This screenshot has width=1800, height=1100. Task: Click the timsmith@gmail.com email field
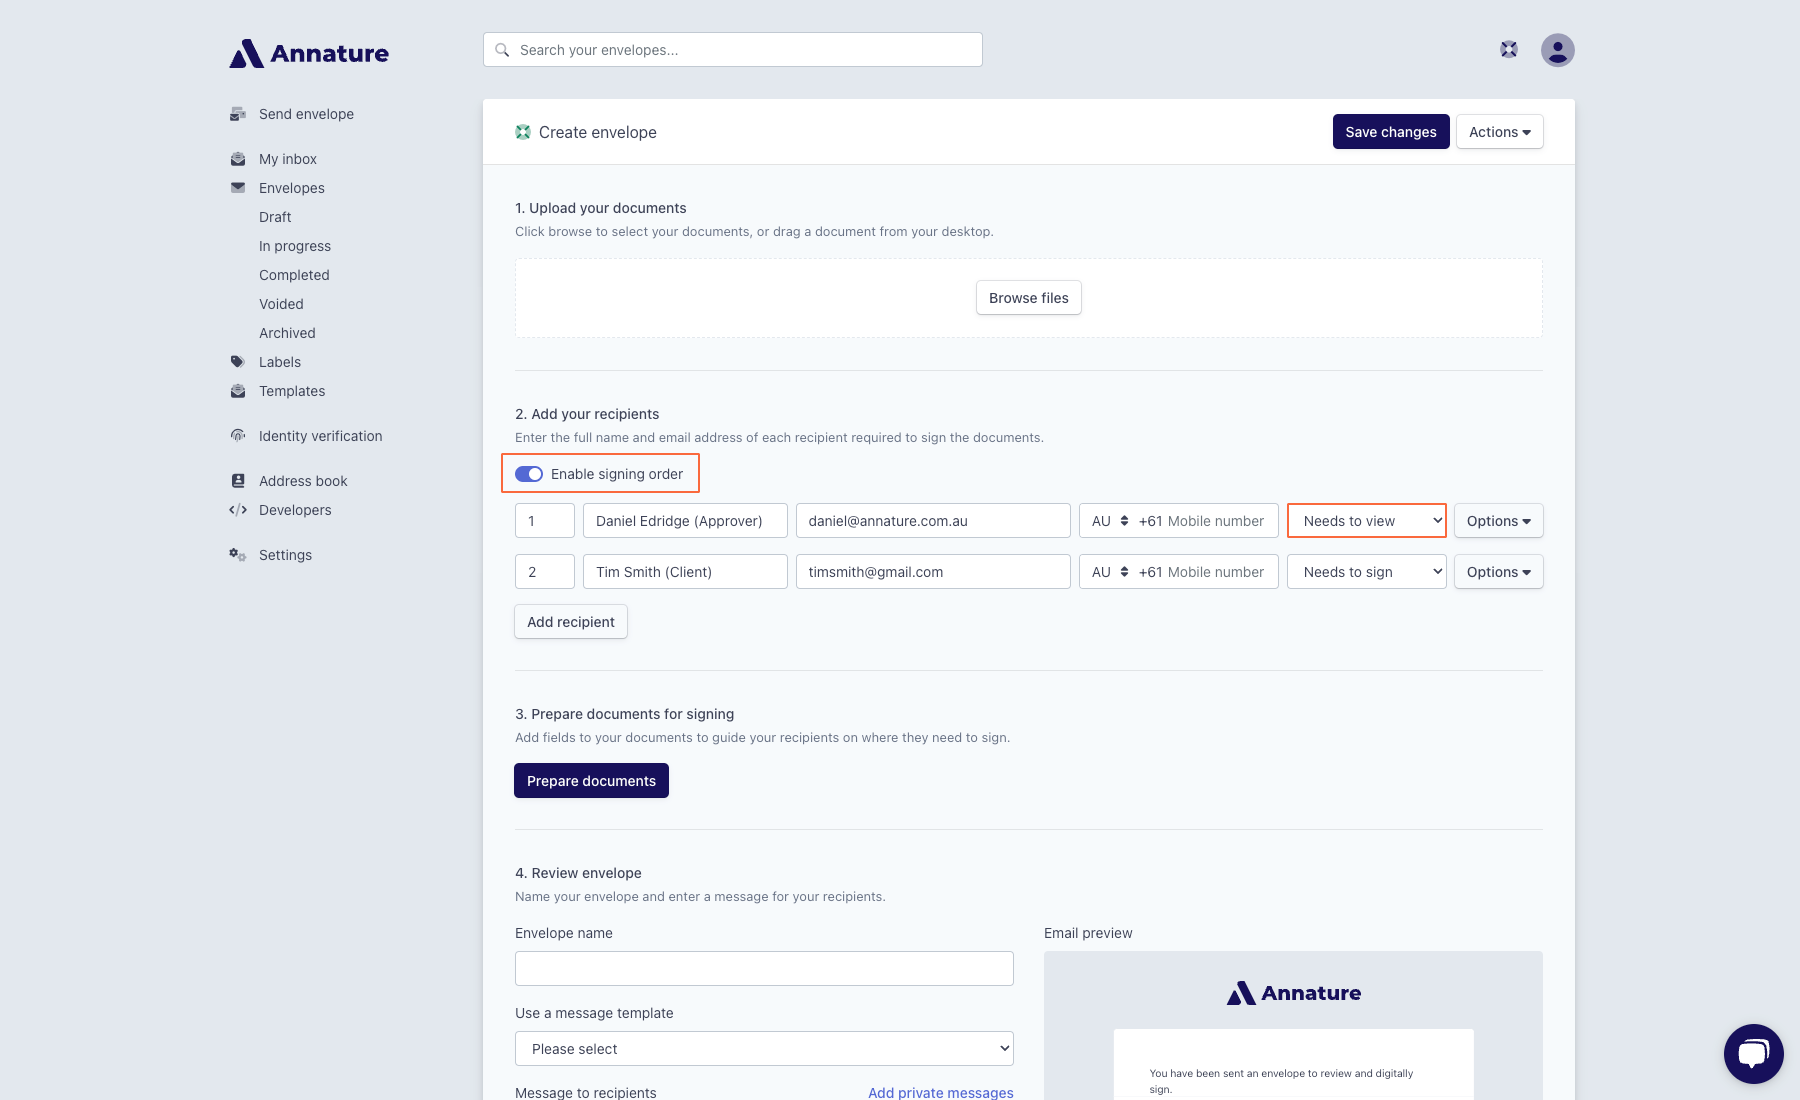coord(933,572)
